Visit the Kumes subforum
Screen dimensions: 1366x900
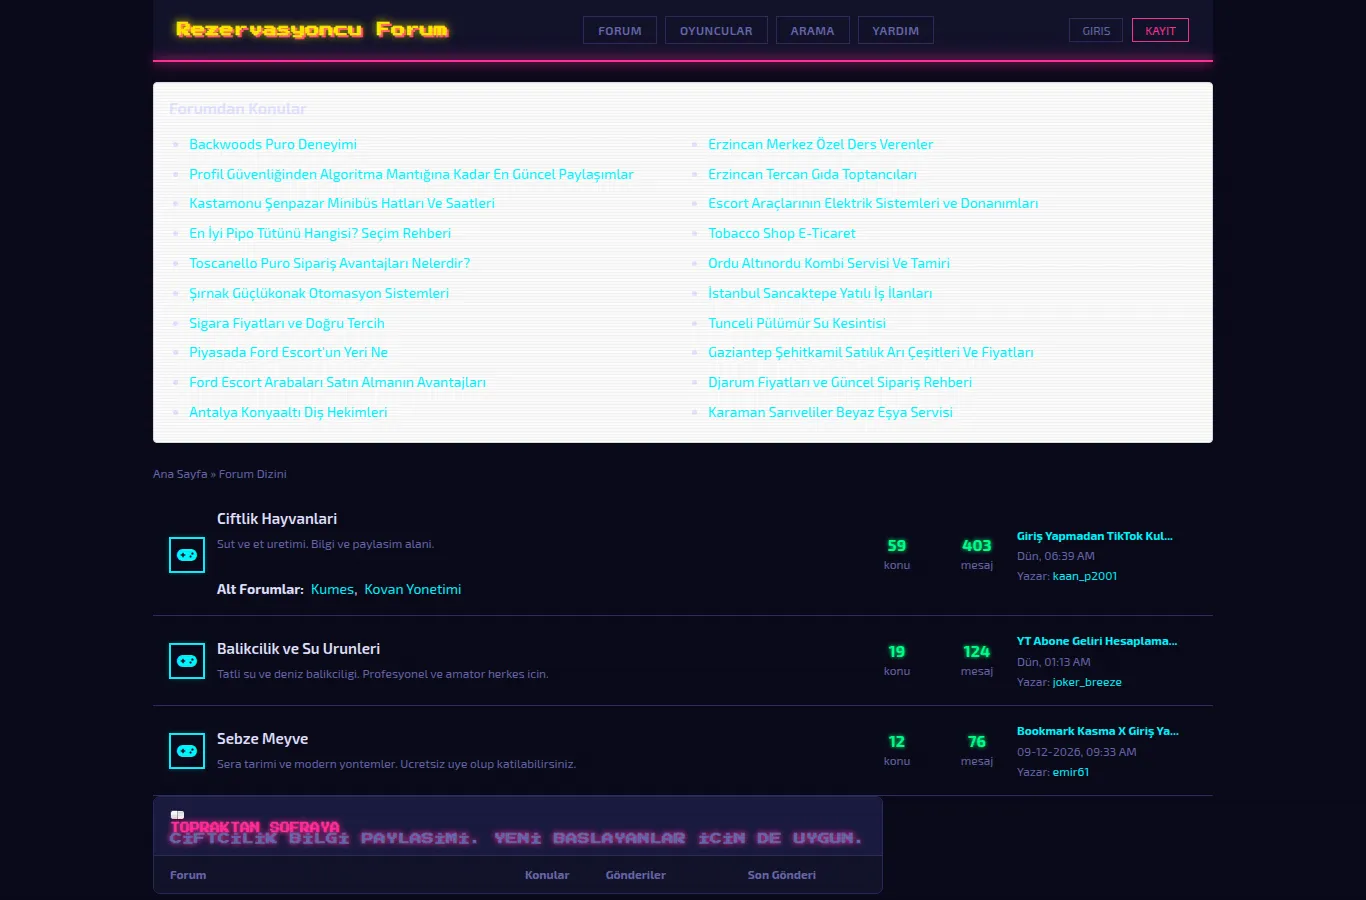[332, 589]
